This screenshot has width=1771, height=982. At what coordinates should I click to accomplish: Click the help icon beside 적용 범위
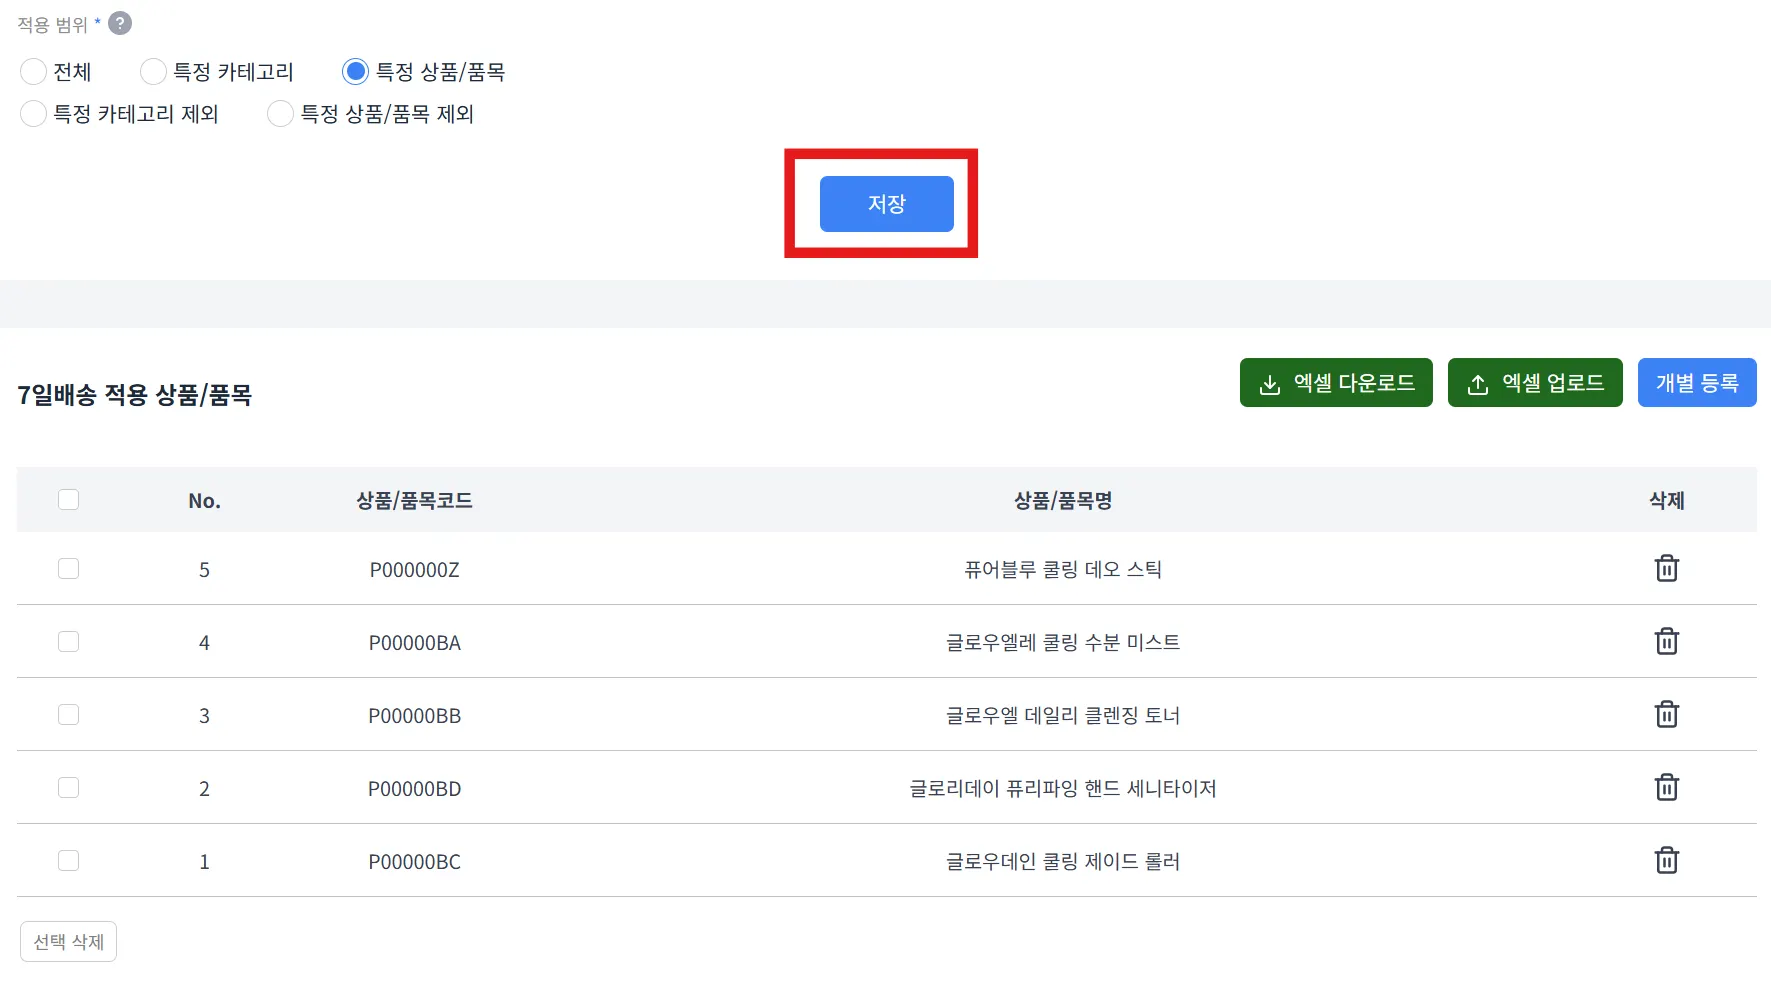point(120,23)
